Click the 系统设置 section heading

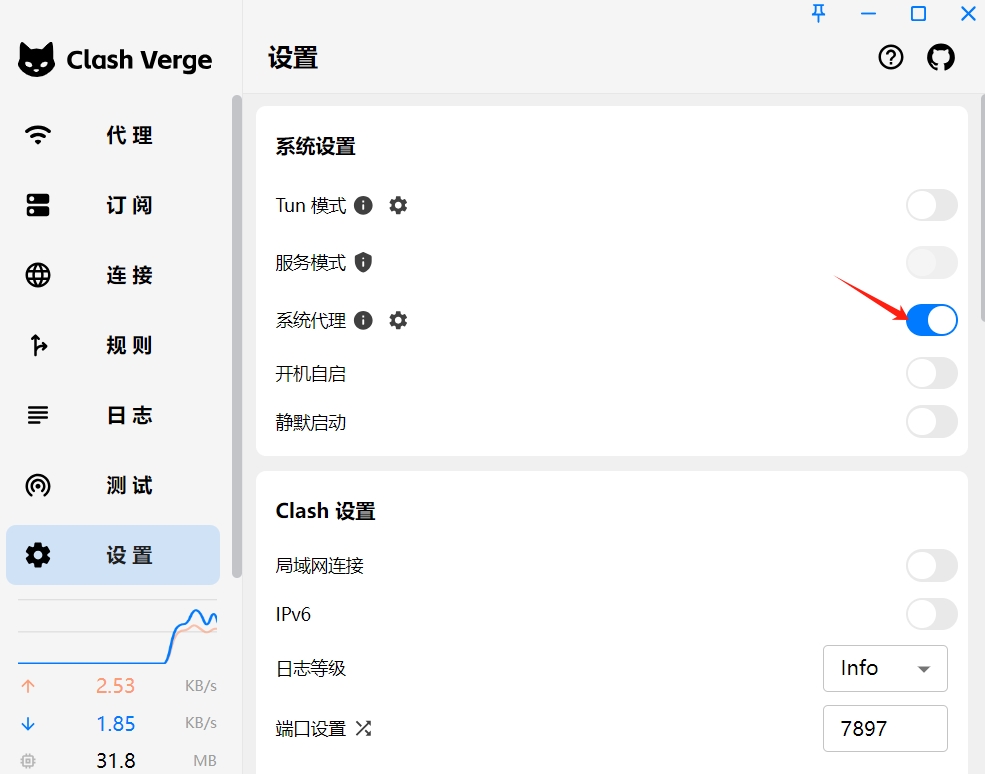tap(315, 146)
